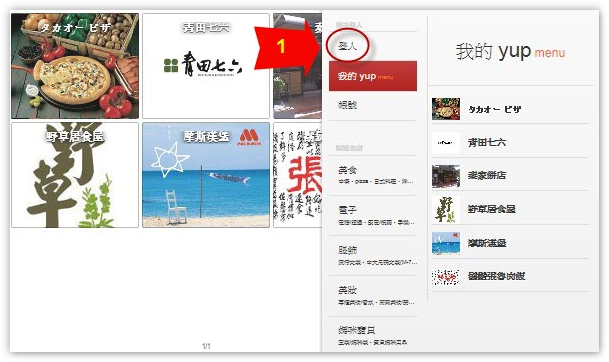Open the 帳號 account menu item

click(347, 105)
